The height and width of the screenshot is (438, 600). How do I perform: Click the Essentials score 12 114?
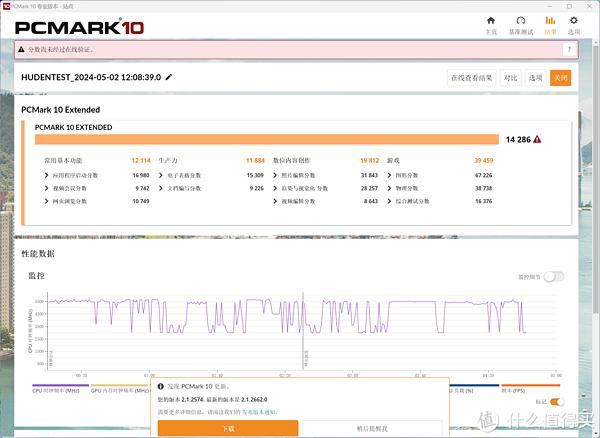tap(141, 160)
